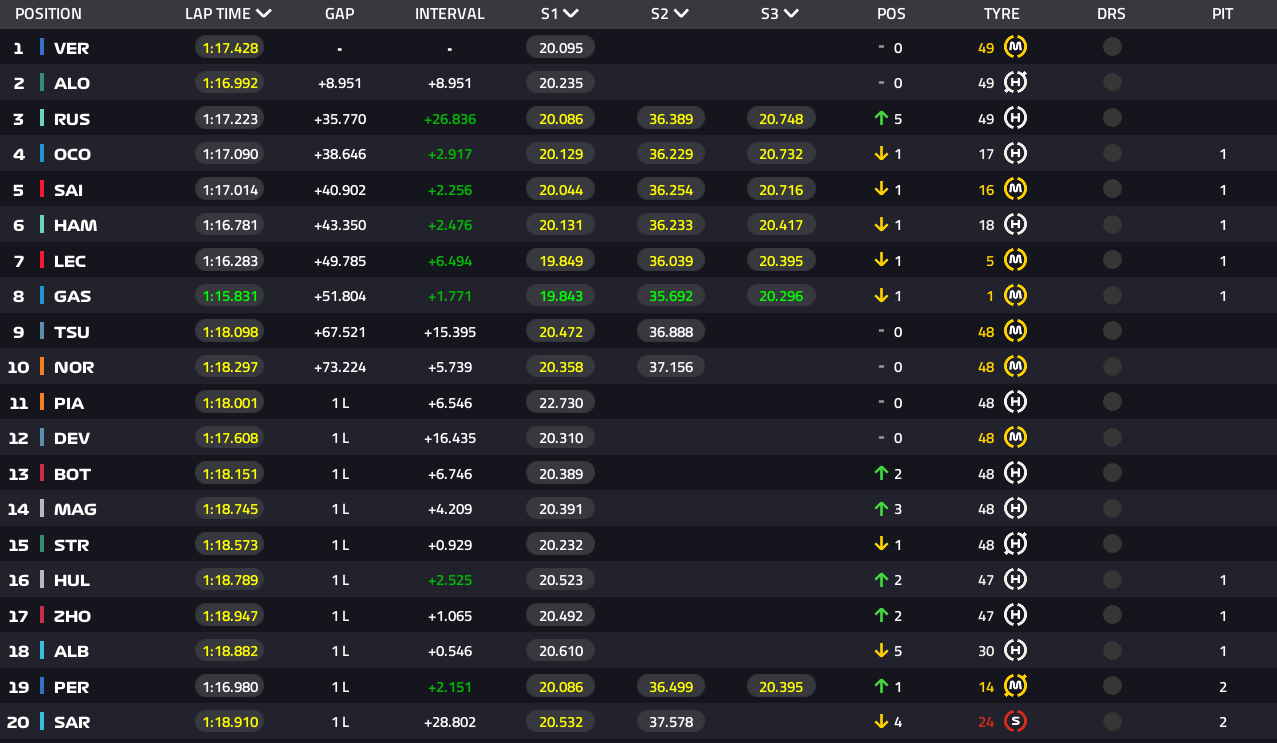Image resolution: width=1277 pixels, height=743 pixels.
Task: Click Perez's medium tyre icon
Action: (1016, 686)
